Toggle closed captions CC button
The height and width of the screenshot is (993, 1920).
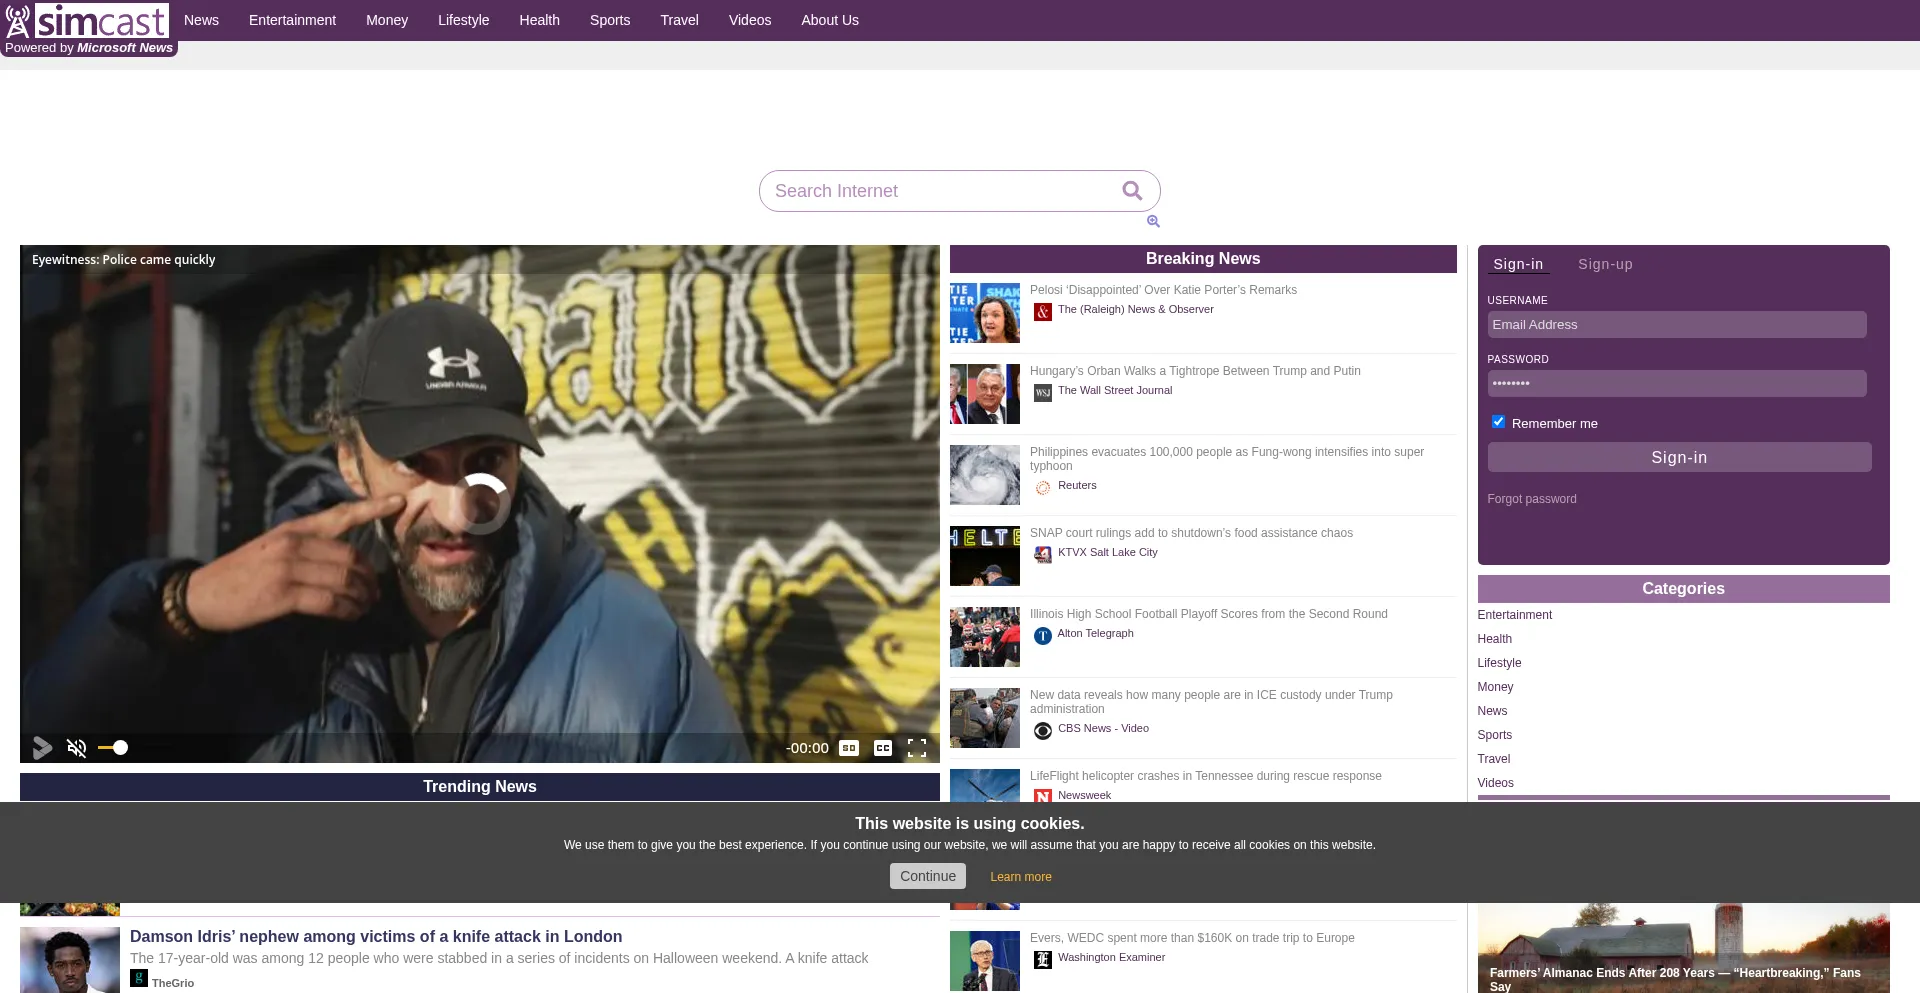(883, 748)
